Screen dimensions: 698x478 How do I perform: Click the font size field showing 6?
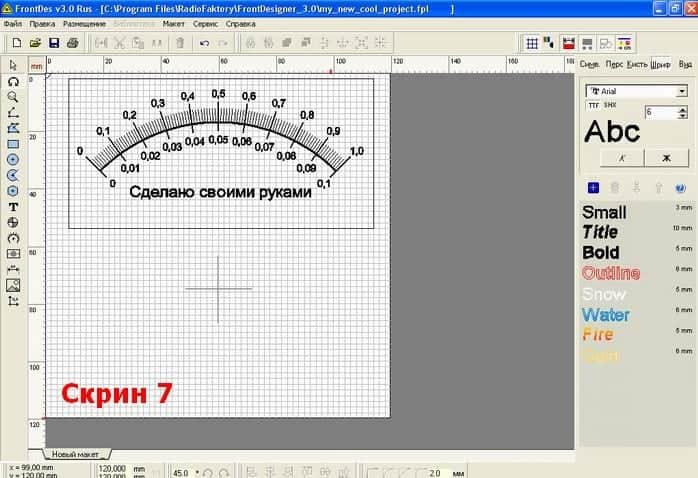coord(661,112)
